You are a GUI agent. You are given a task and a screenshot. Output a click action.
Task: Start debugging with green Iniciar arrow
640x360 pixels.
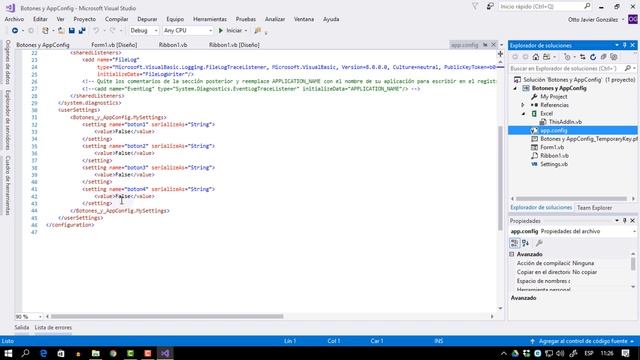click(x=231, y=31)
